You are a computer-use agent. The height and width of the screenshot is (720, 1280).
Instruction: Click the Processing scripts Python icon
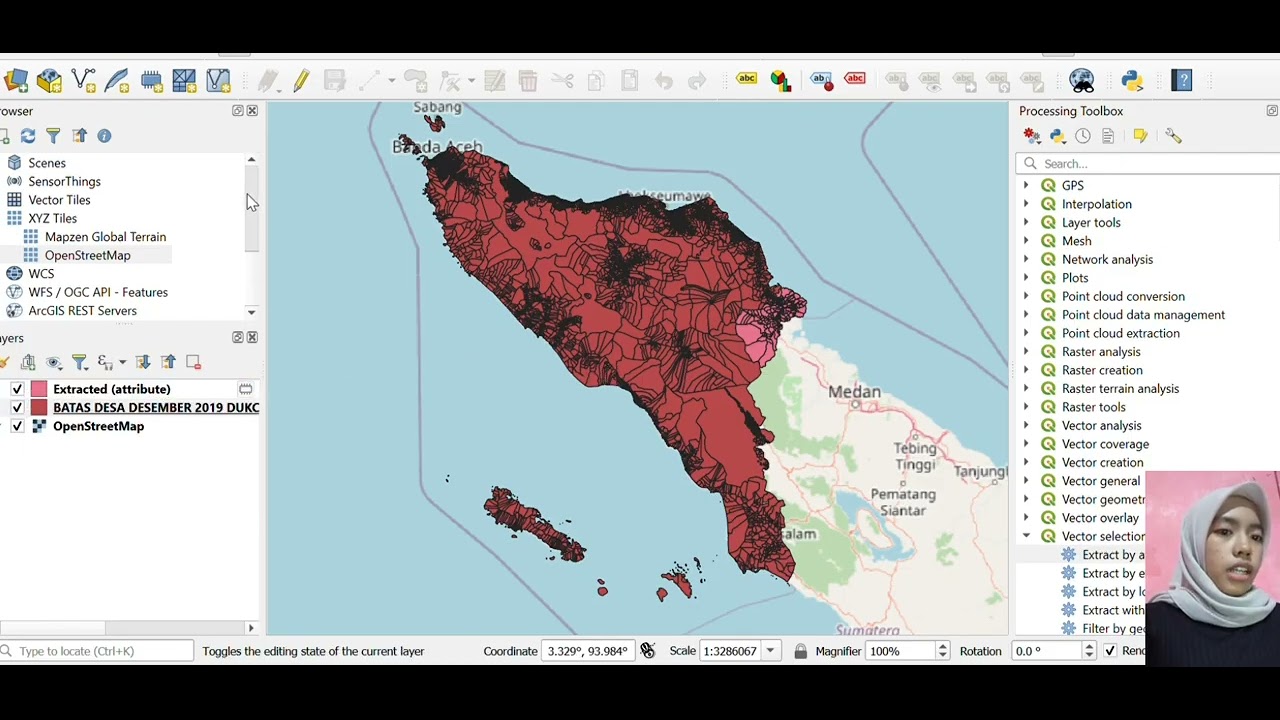tap(1058, 136)
